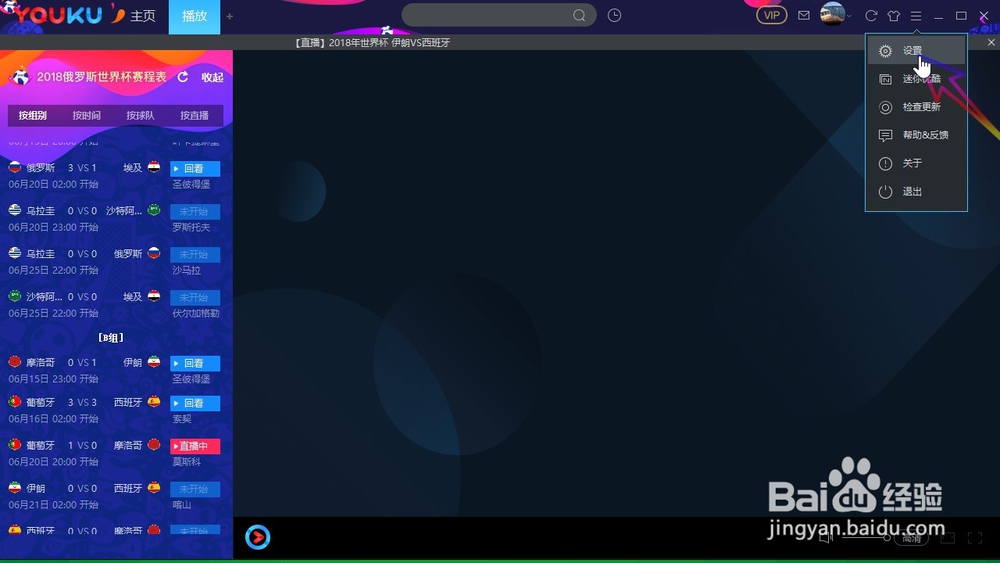Open the watch history clock icon
This screenshot has height=563, width=1000.
pyautogui.click(x=614, y=15)
